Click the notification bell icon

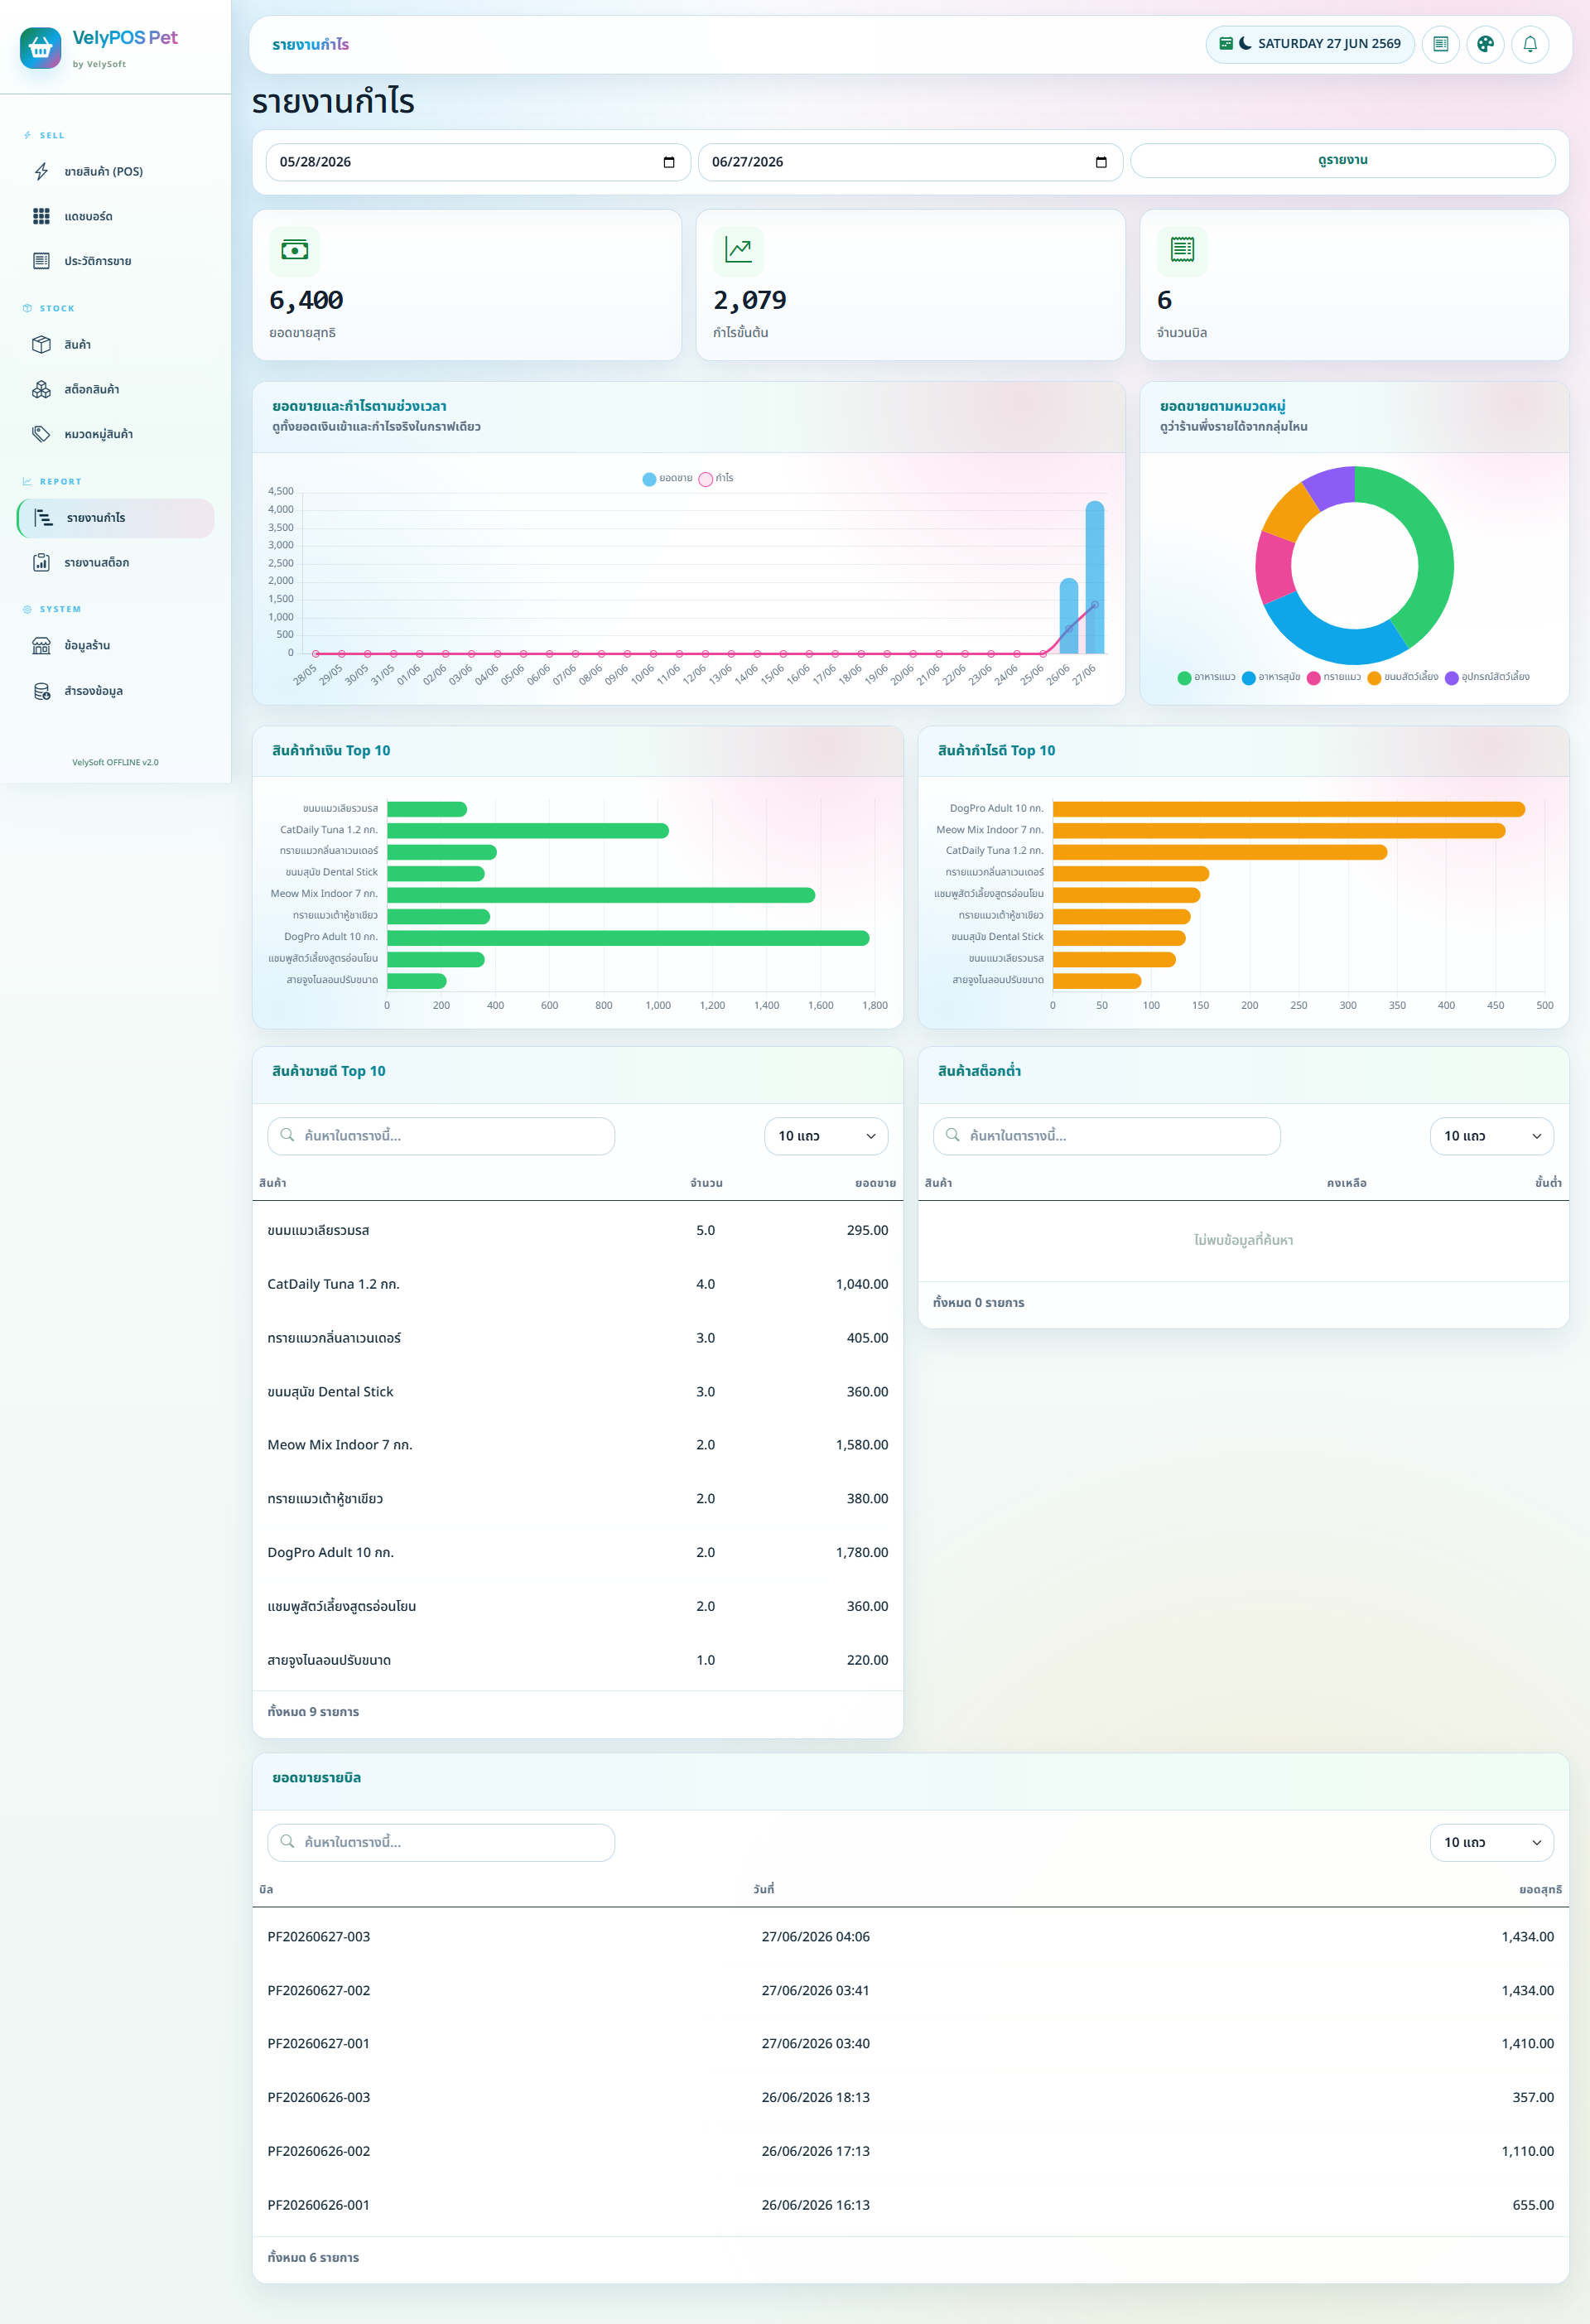[x=1530, y=44]
